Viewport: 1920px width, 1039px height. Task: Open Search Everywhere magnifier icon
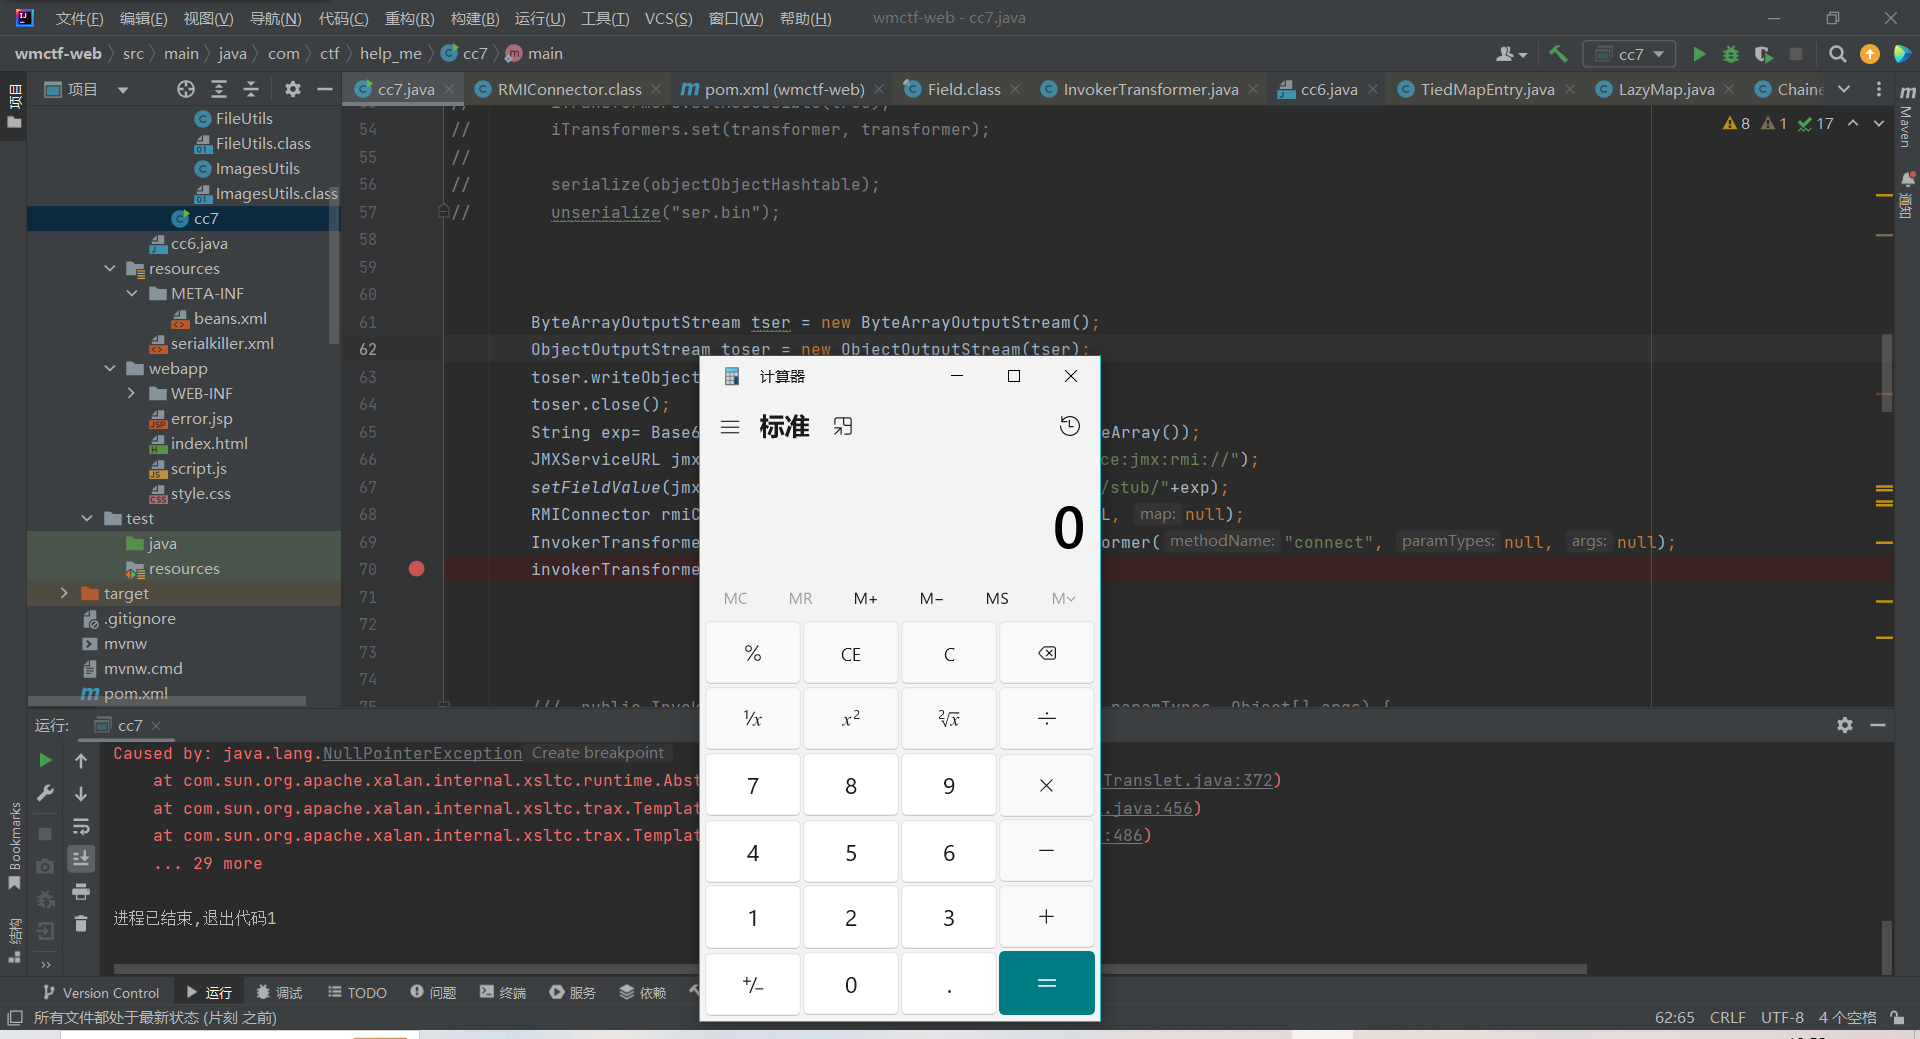tap(1838, 54)
